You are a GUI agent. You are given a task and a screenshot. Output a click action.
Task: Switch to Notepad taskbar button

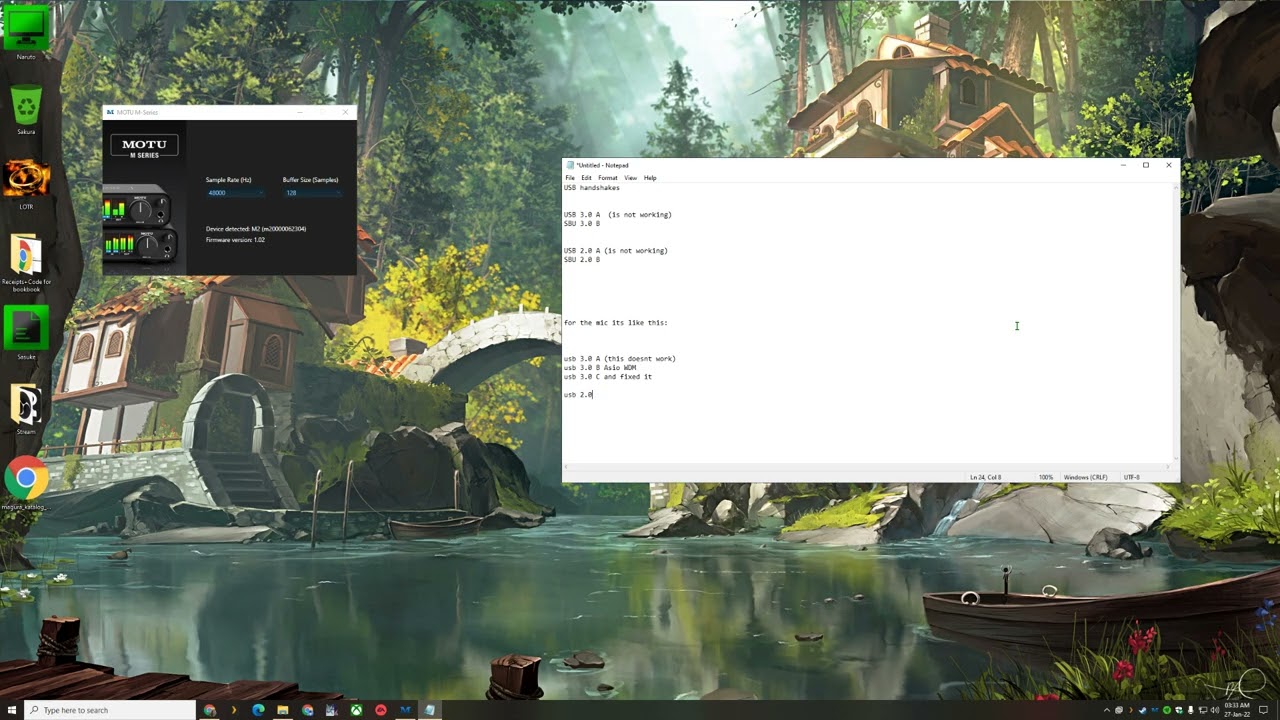pos(430,710)
